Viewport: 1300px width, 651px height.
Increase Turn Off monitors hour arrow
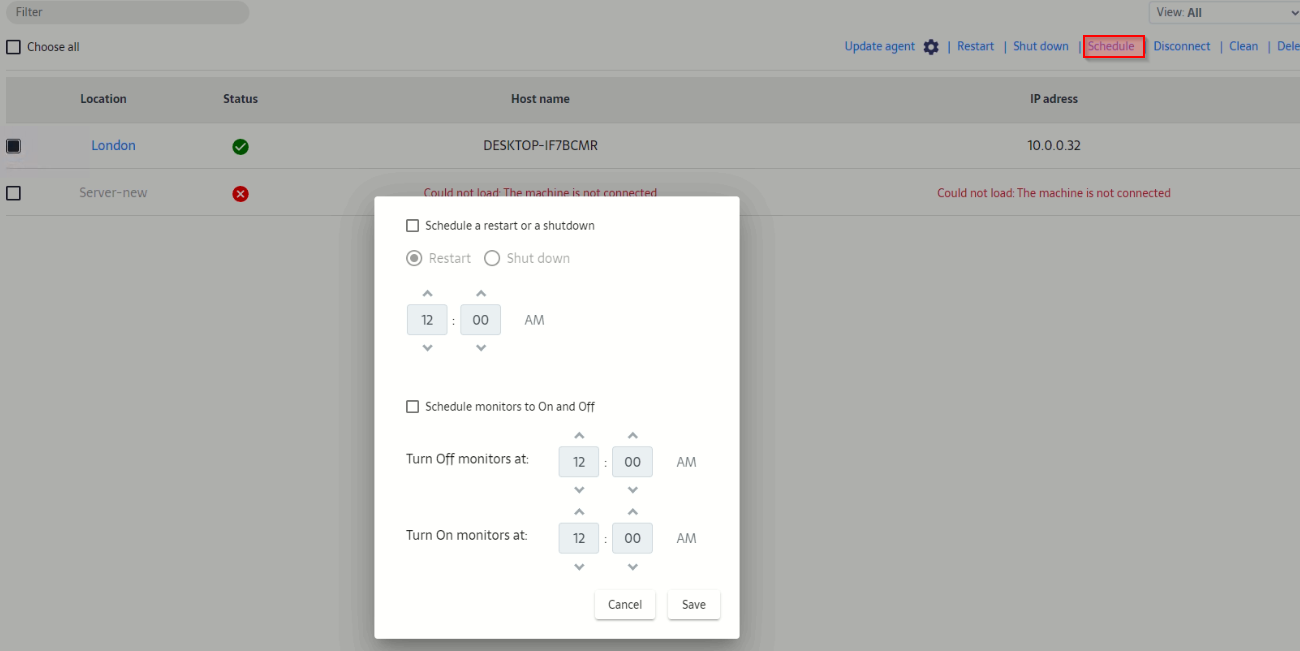tap(579, 436)
